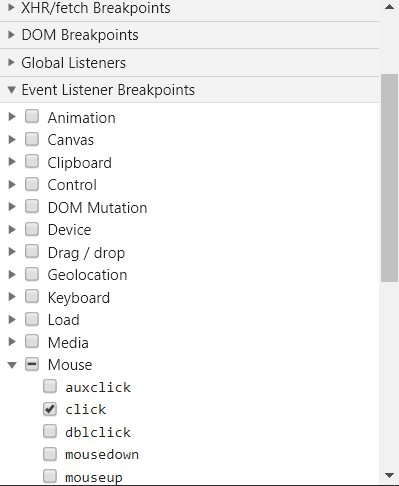Viewport: 399px width, 486px height.
Task: Tick the mouseup event checkbox
Action: pos(50,476)
